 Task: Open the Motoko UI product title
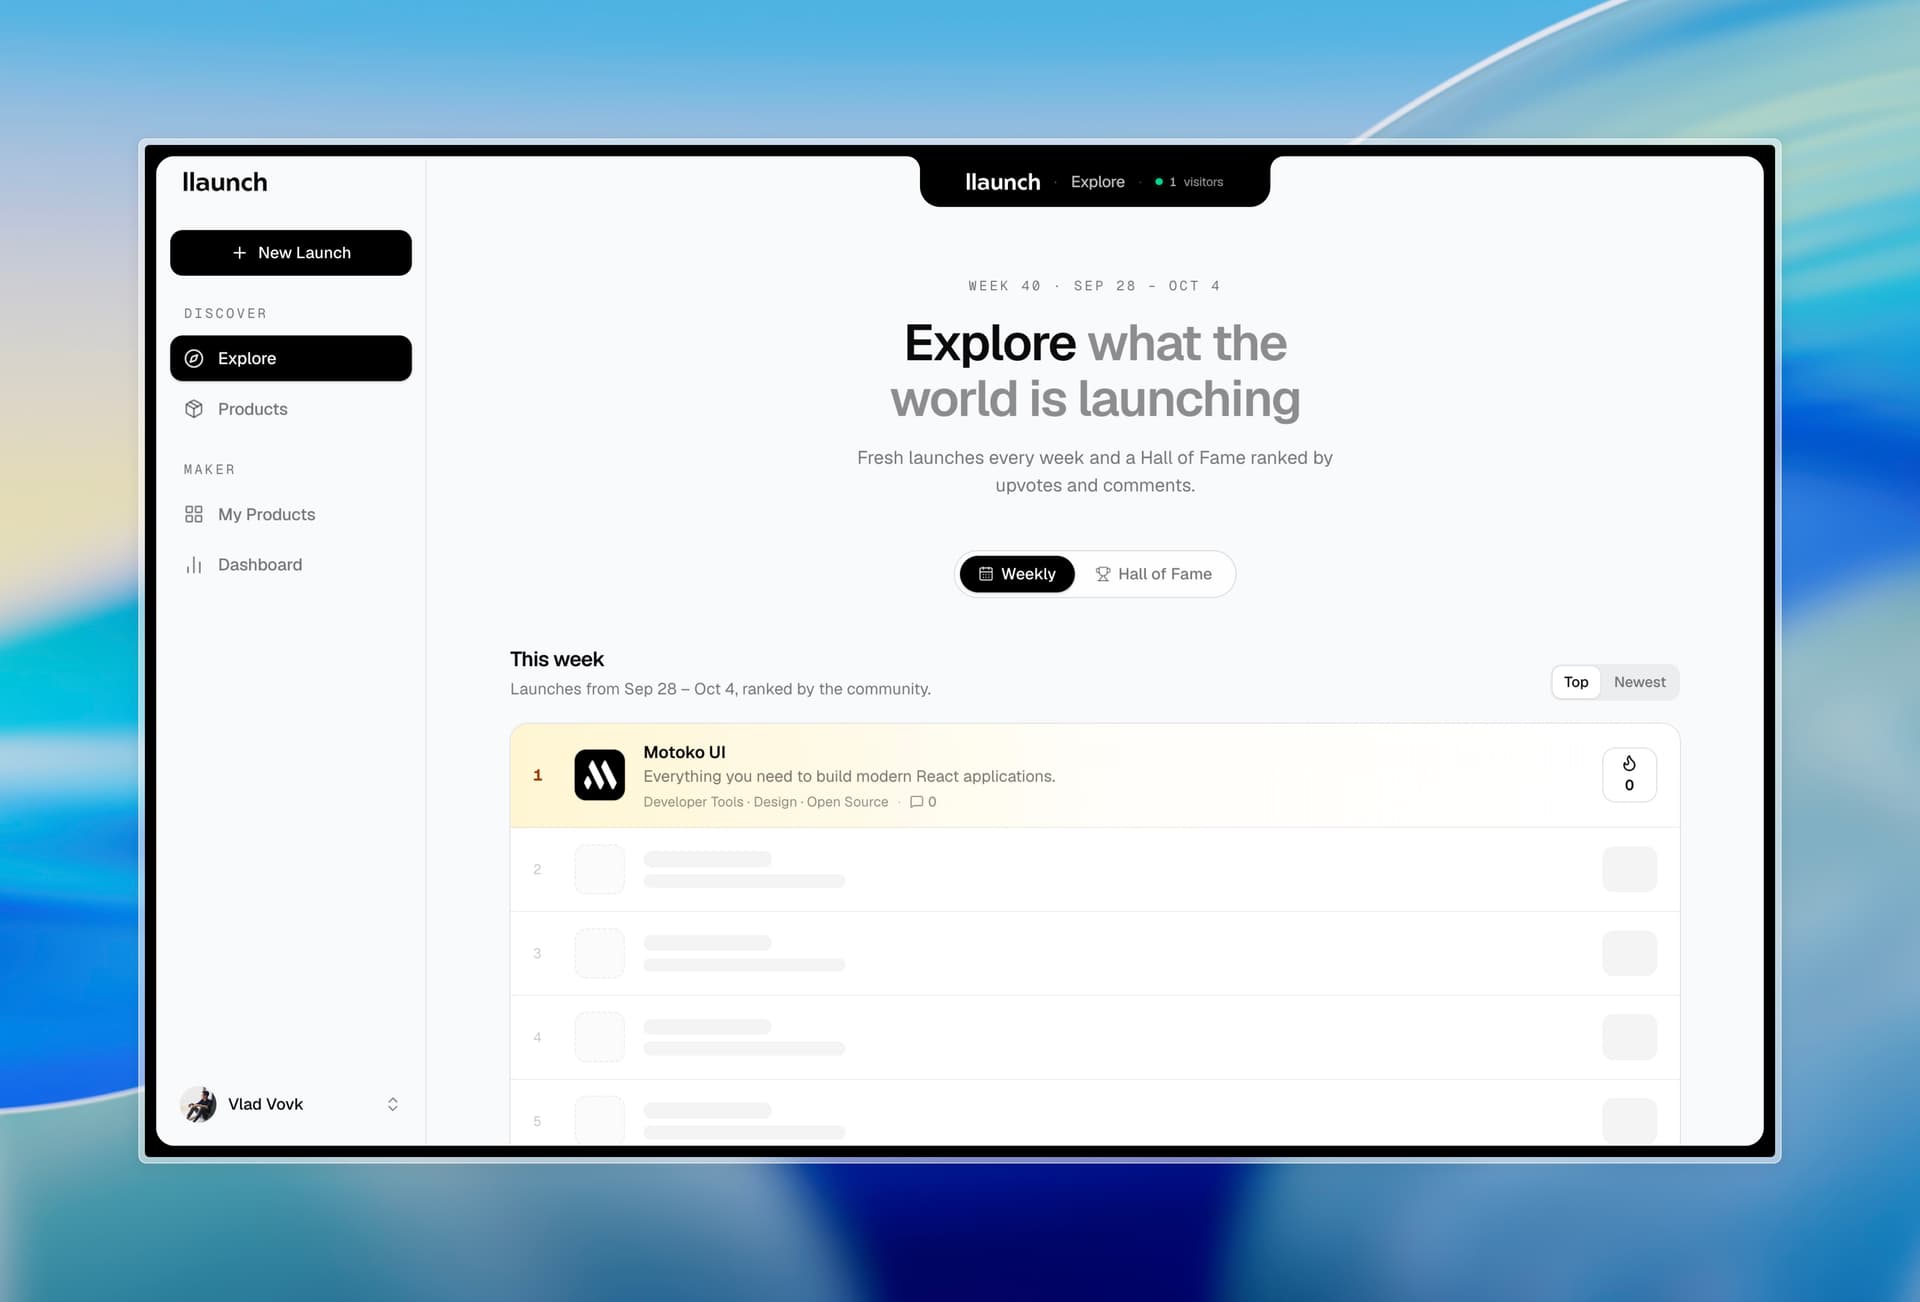coord(685,752)
